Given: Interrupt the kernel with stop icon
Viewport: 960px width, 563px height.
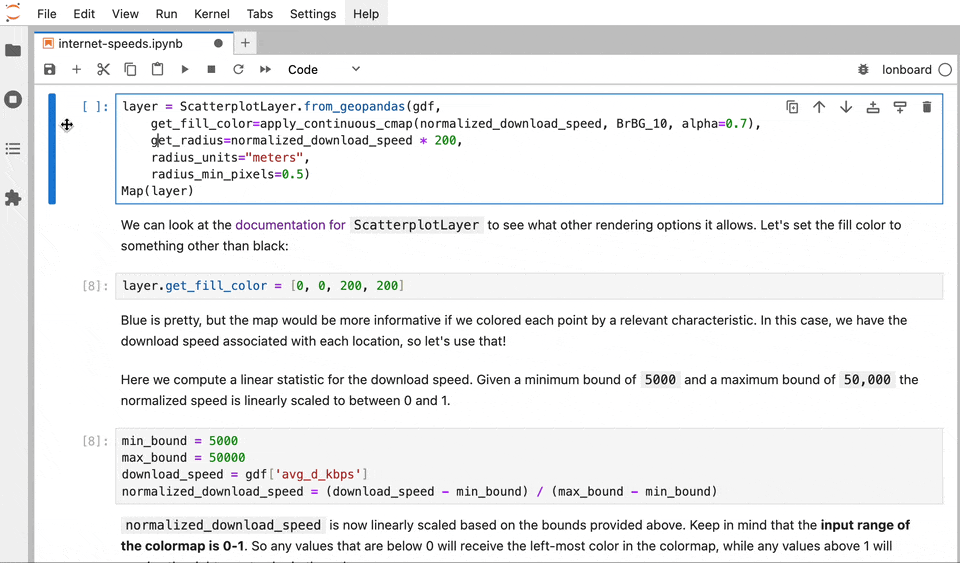Looking at the screenshot, I should tap(211, 69).
